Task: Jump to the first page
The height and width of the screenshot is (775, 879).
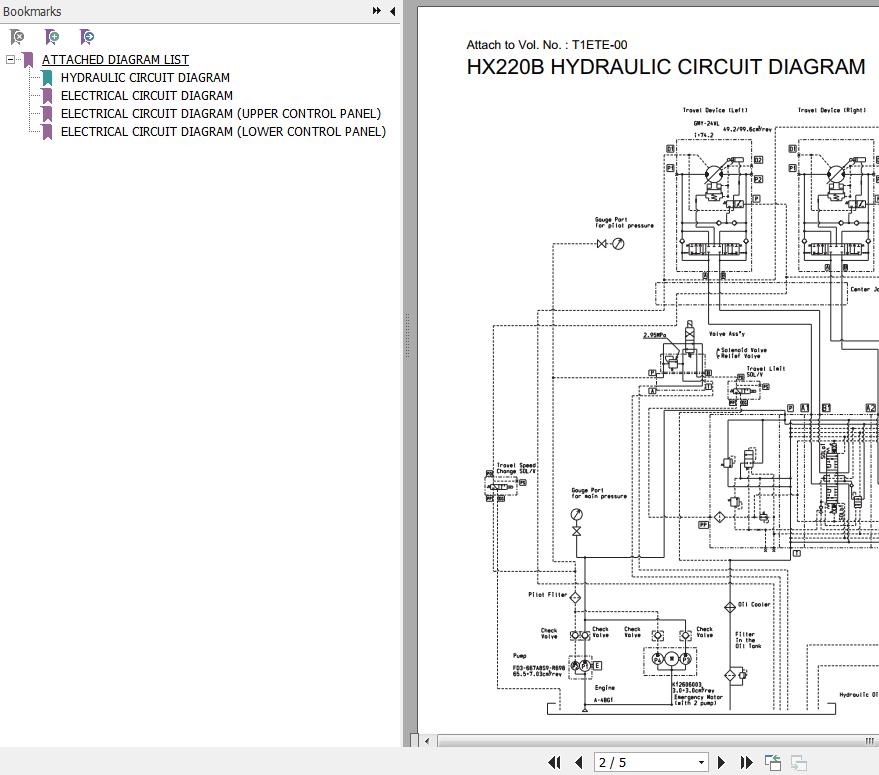Action: 554,762
